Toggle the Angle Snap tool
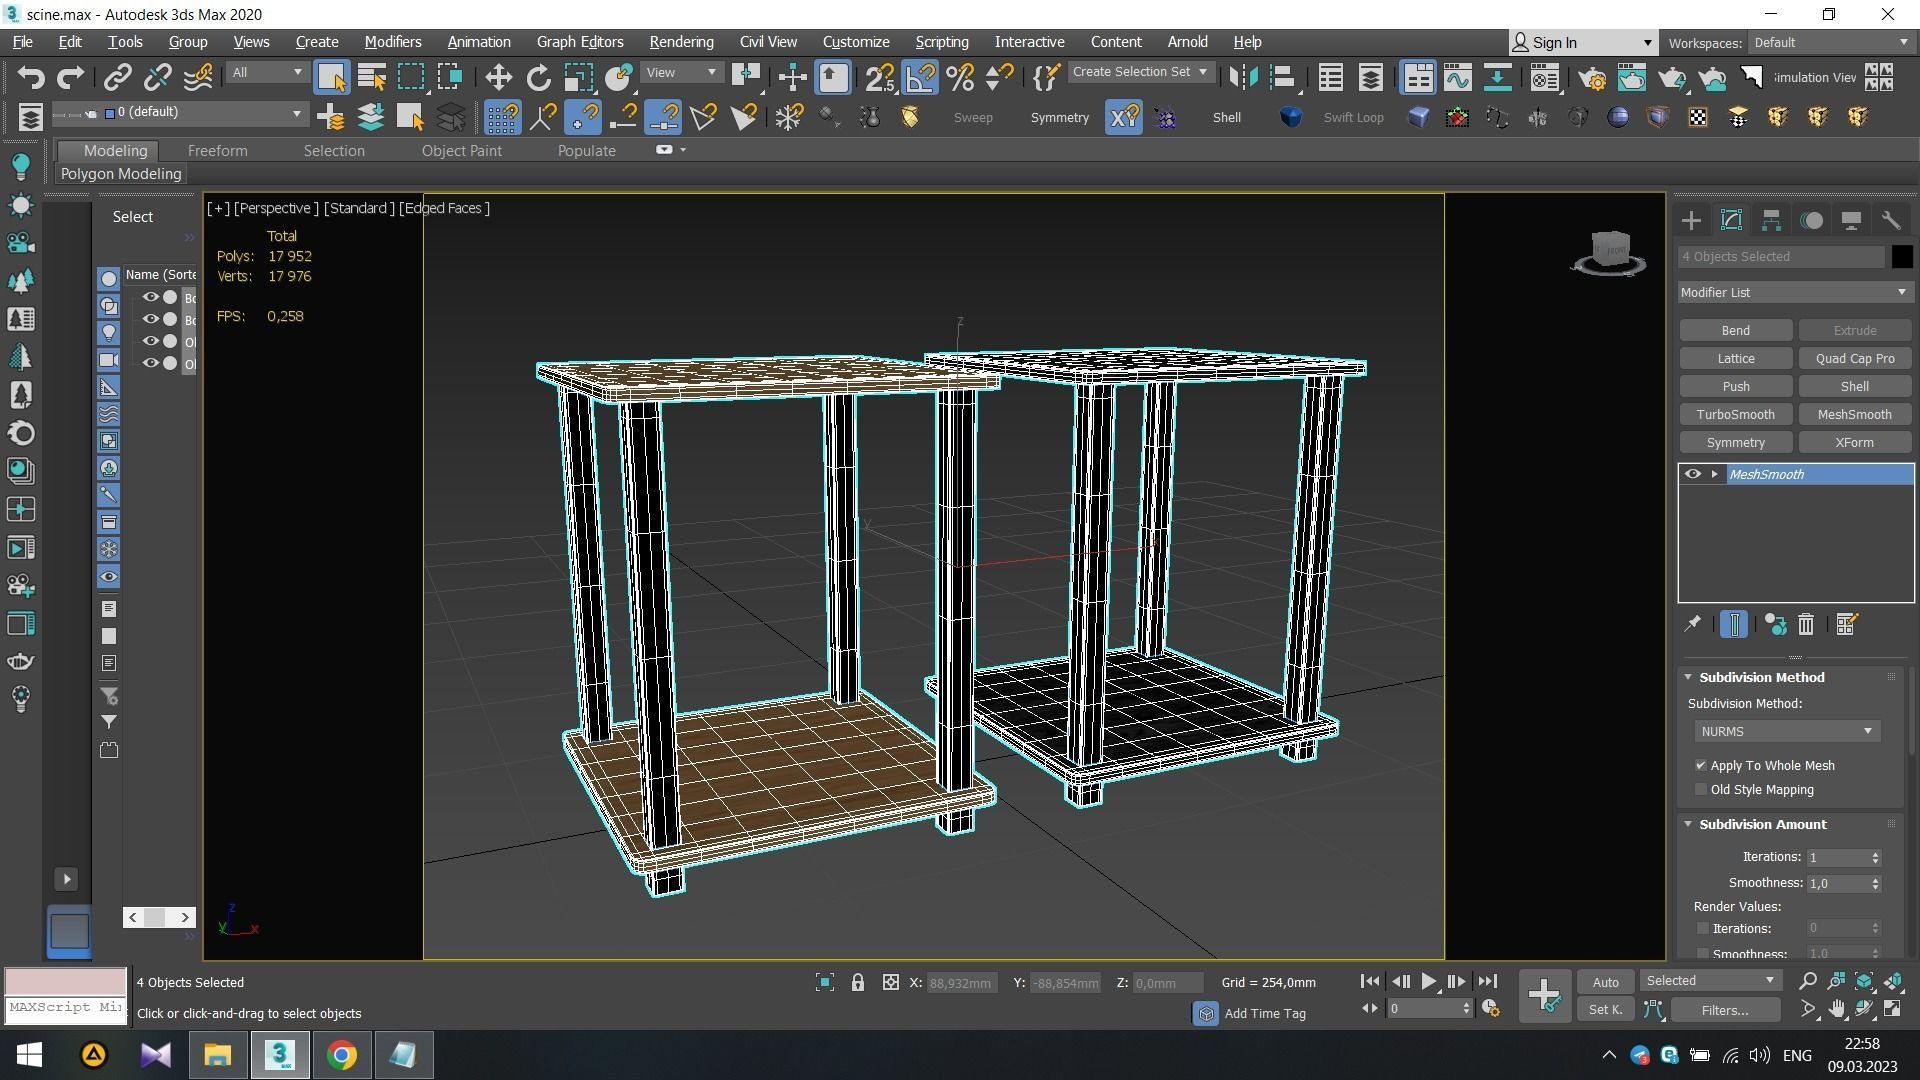Viewport: 1920px width, 1080px height. click(x=920, y=78)
